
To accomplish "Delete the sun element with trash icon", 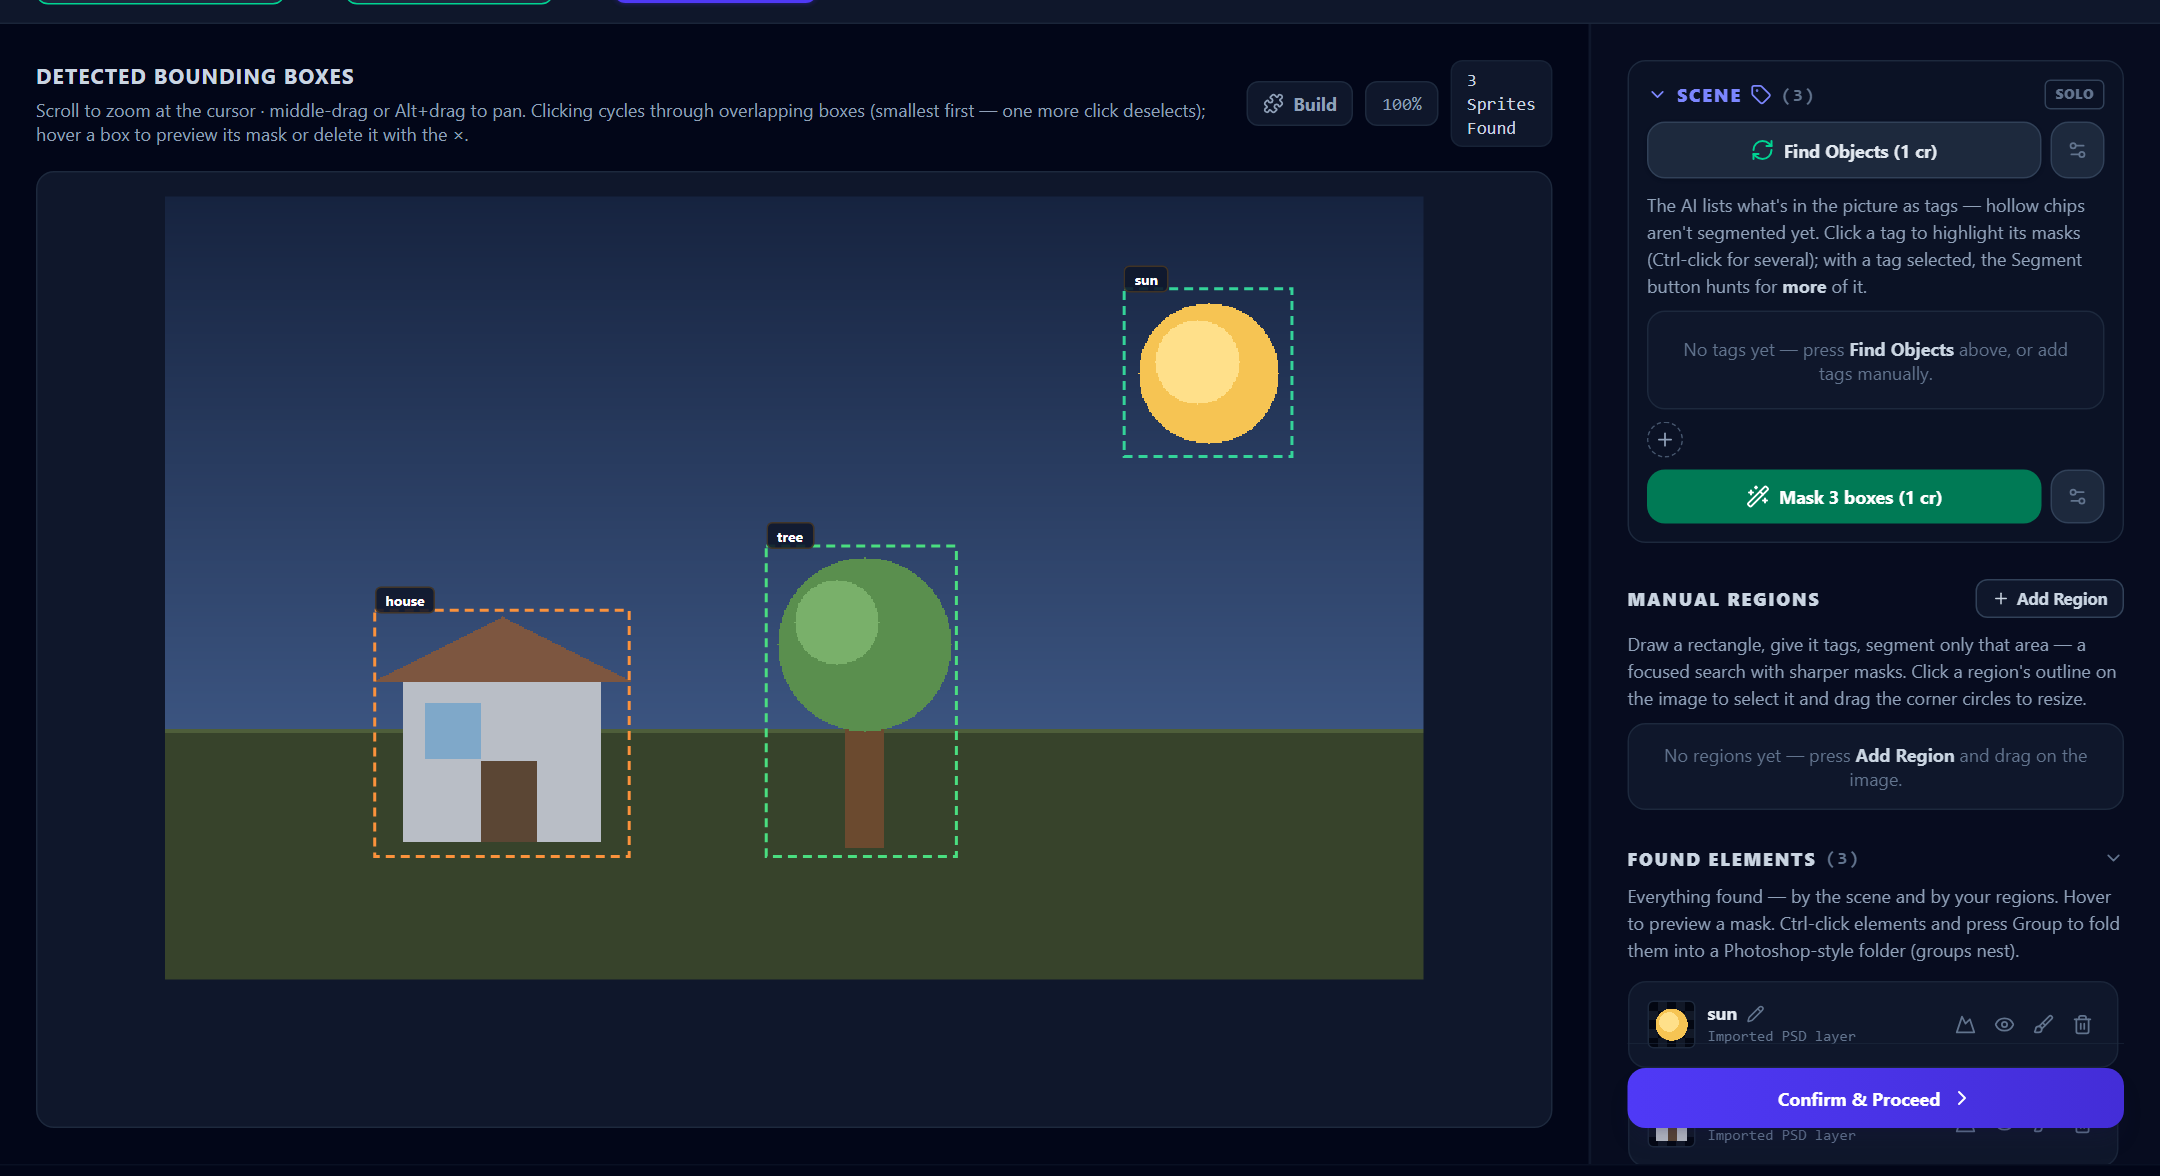I will click(x=2082, y=1024).
